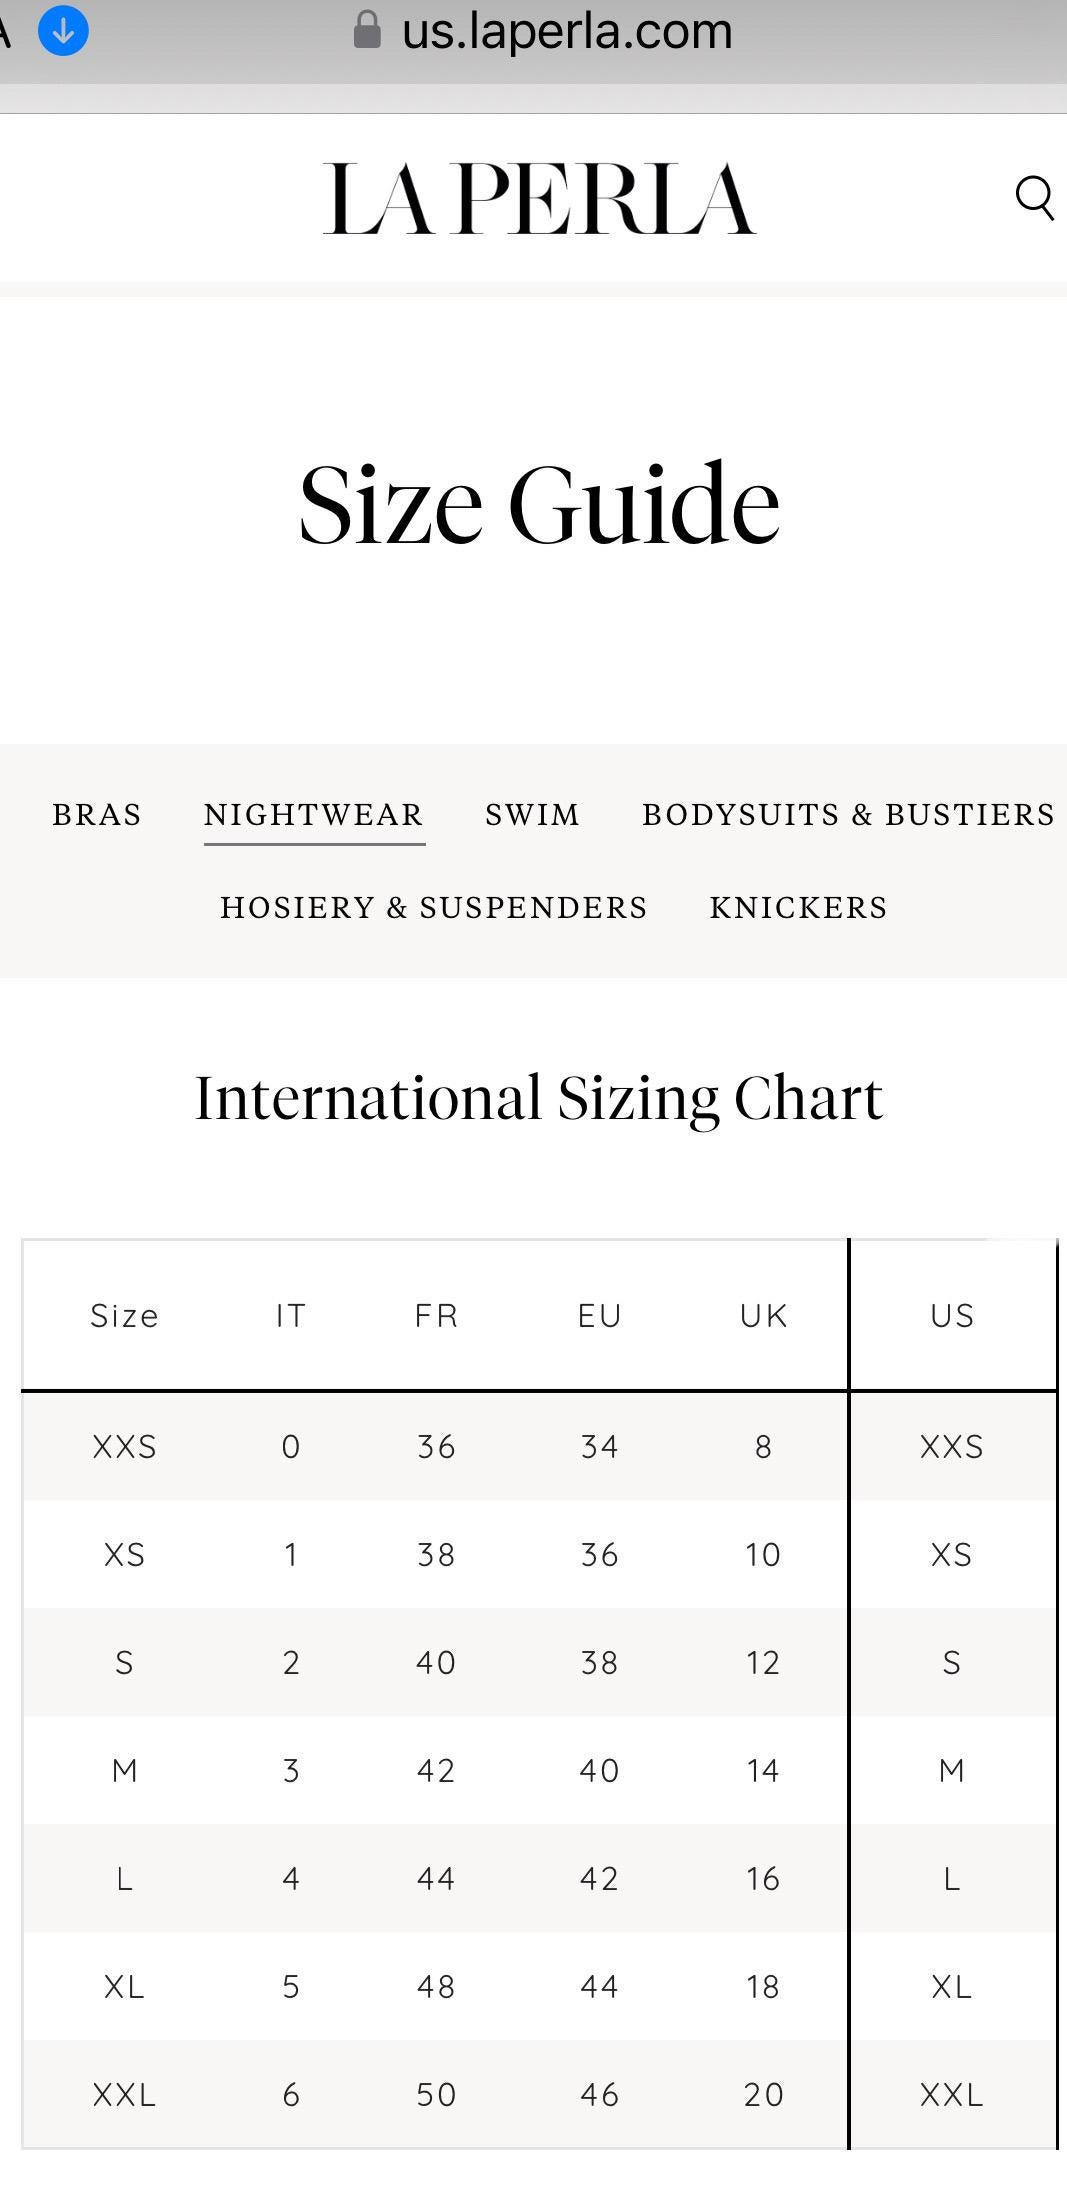The height and width of the screenshot is (2194, 1067).
Task: Select the Nightwear tab
Action: pyautogui.click(x=314, y=815)
